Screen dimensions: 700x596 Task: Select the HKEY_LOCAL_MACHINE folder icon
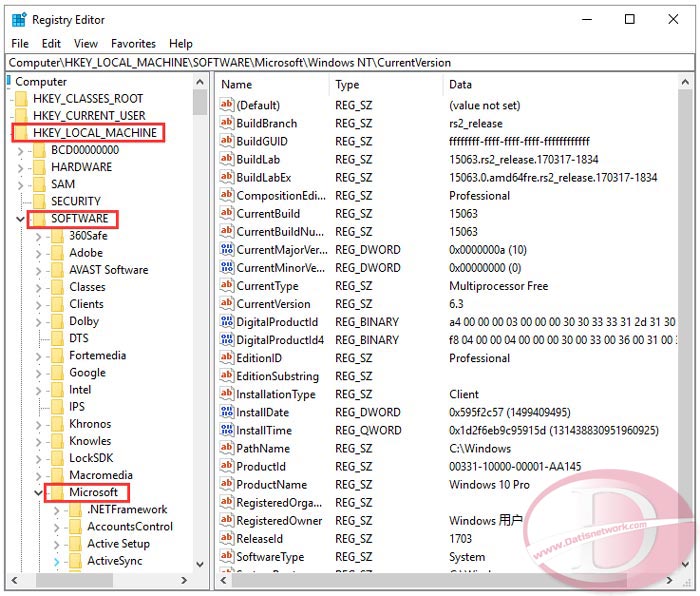click(x=21, y=133)
